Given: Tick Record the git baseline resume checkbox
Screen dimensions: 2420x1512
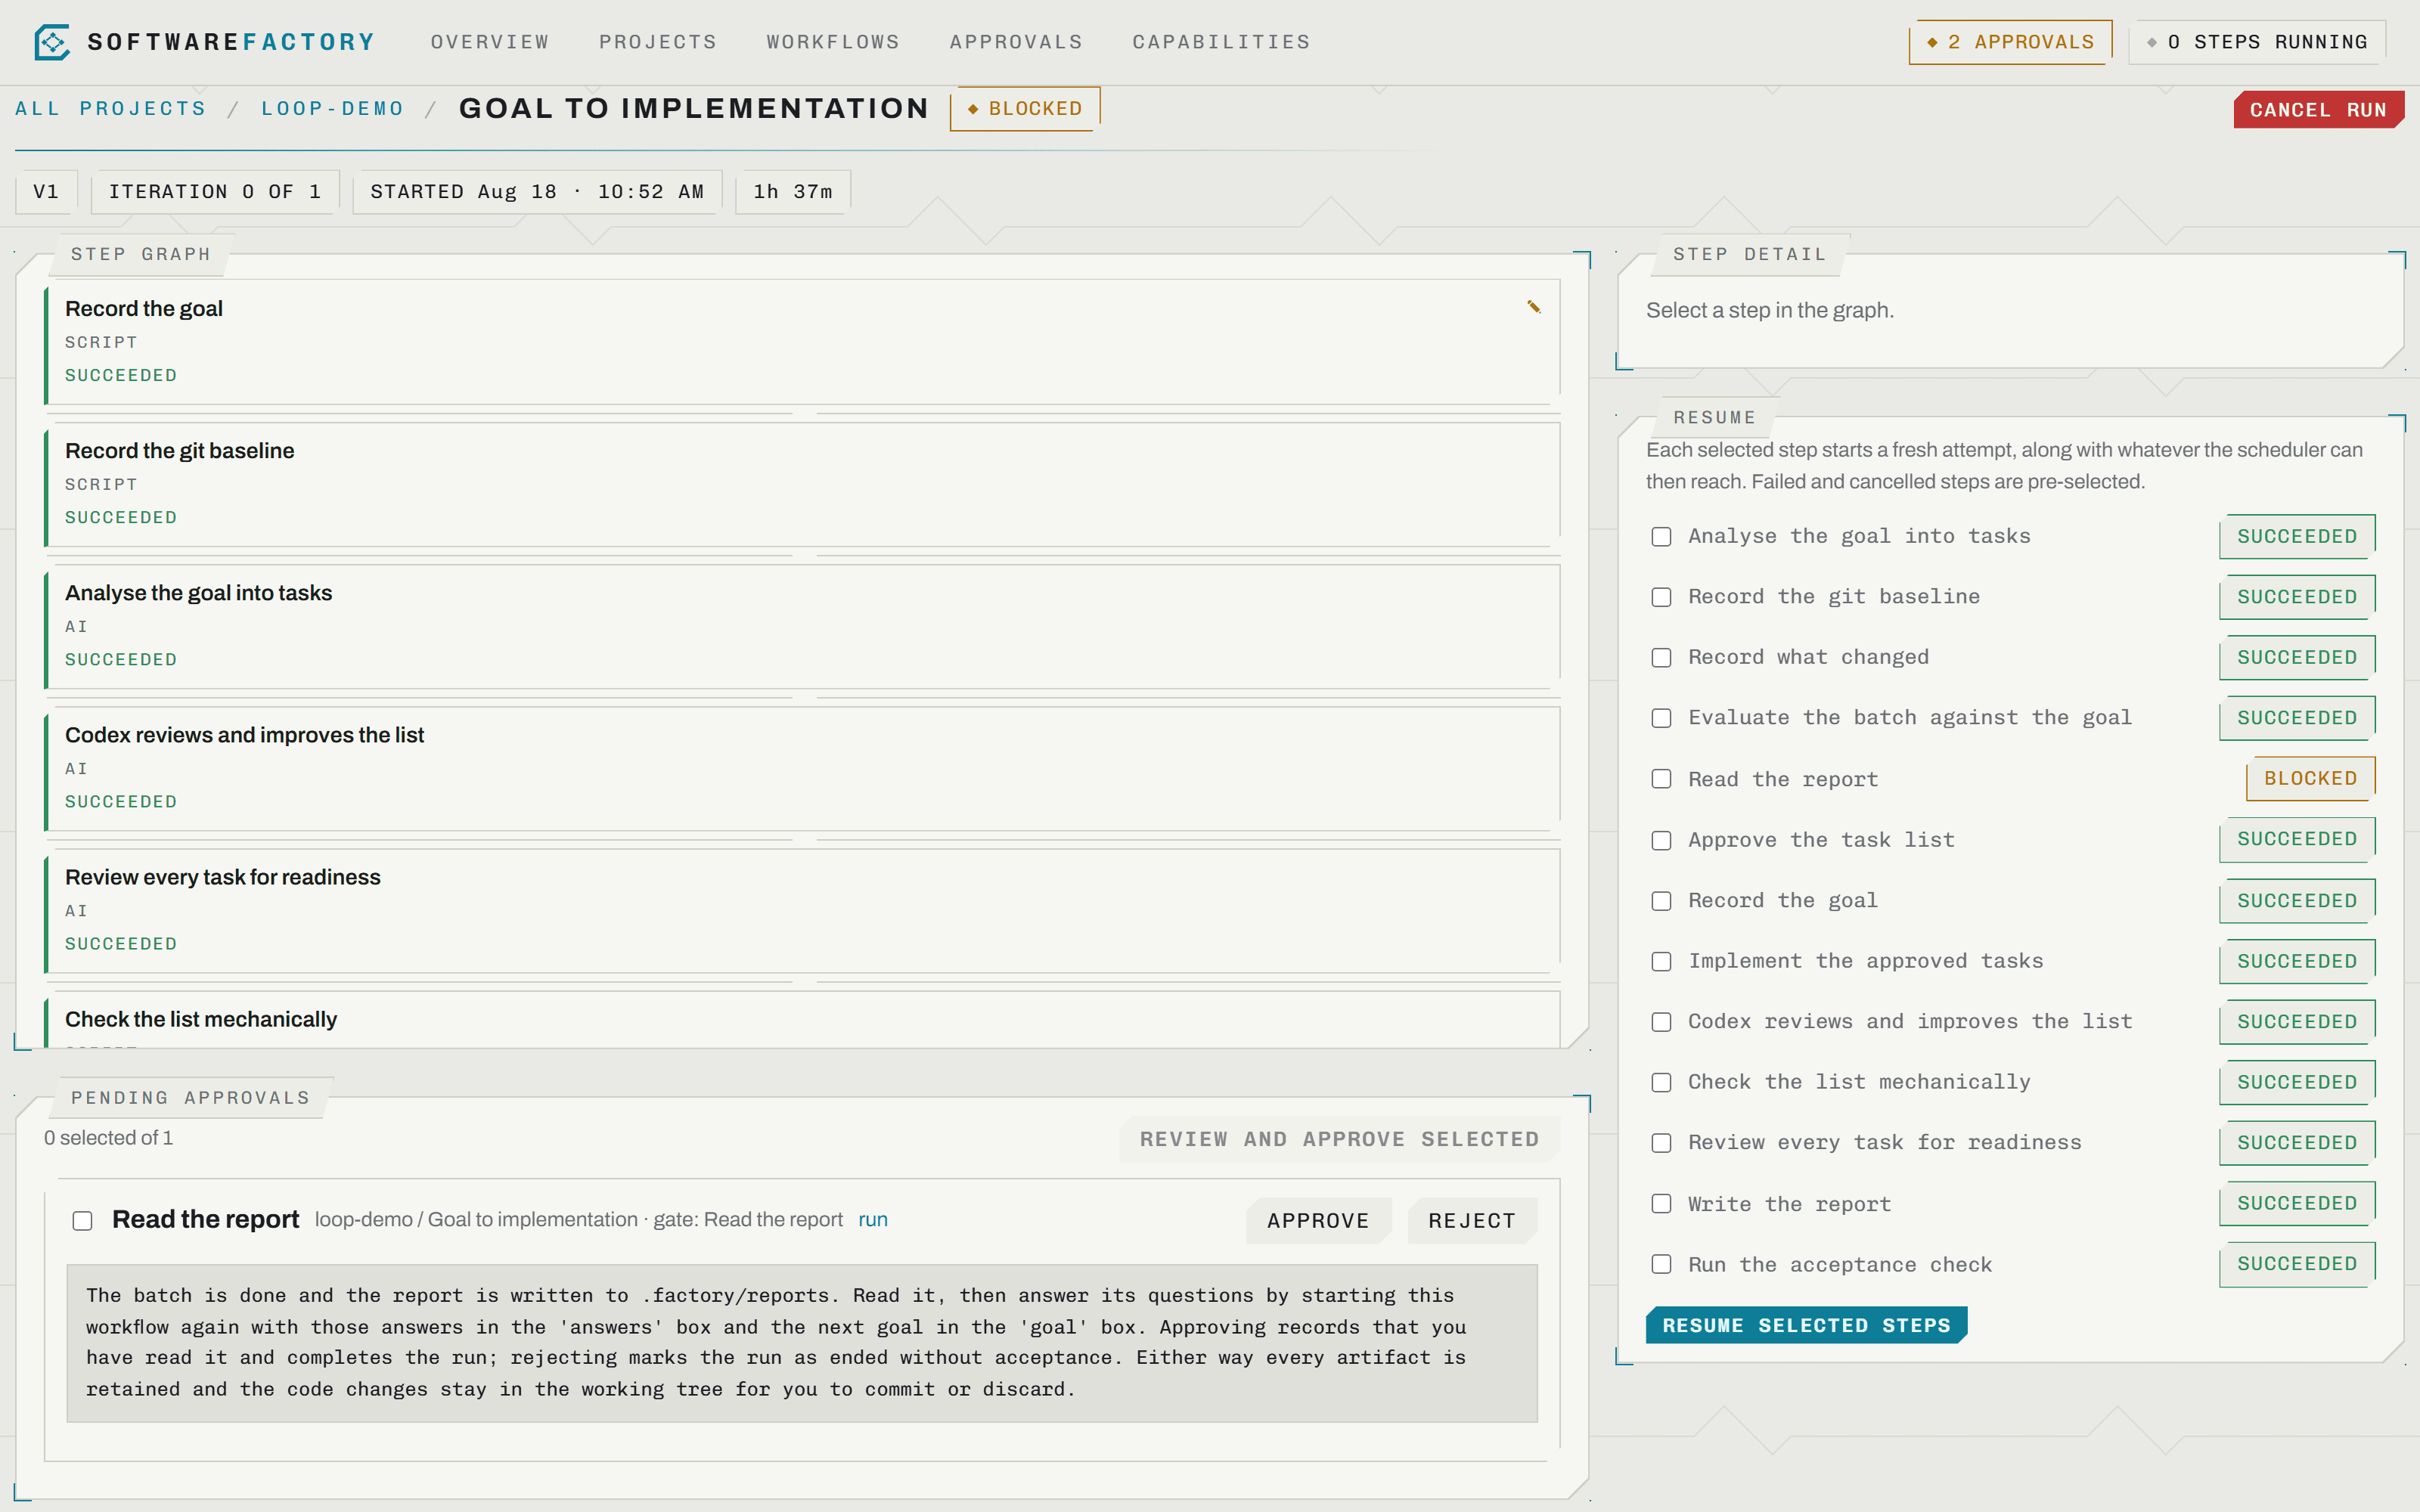Looking at the screenshot, I should click(1661, 597).
